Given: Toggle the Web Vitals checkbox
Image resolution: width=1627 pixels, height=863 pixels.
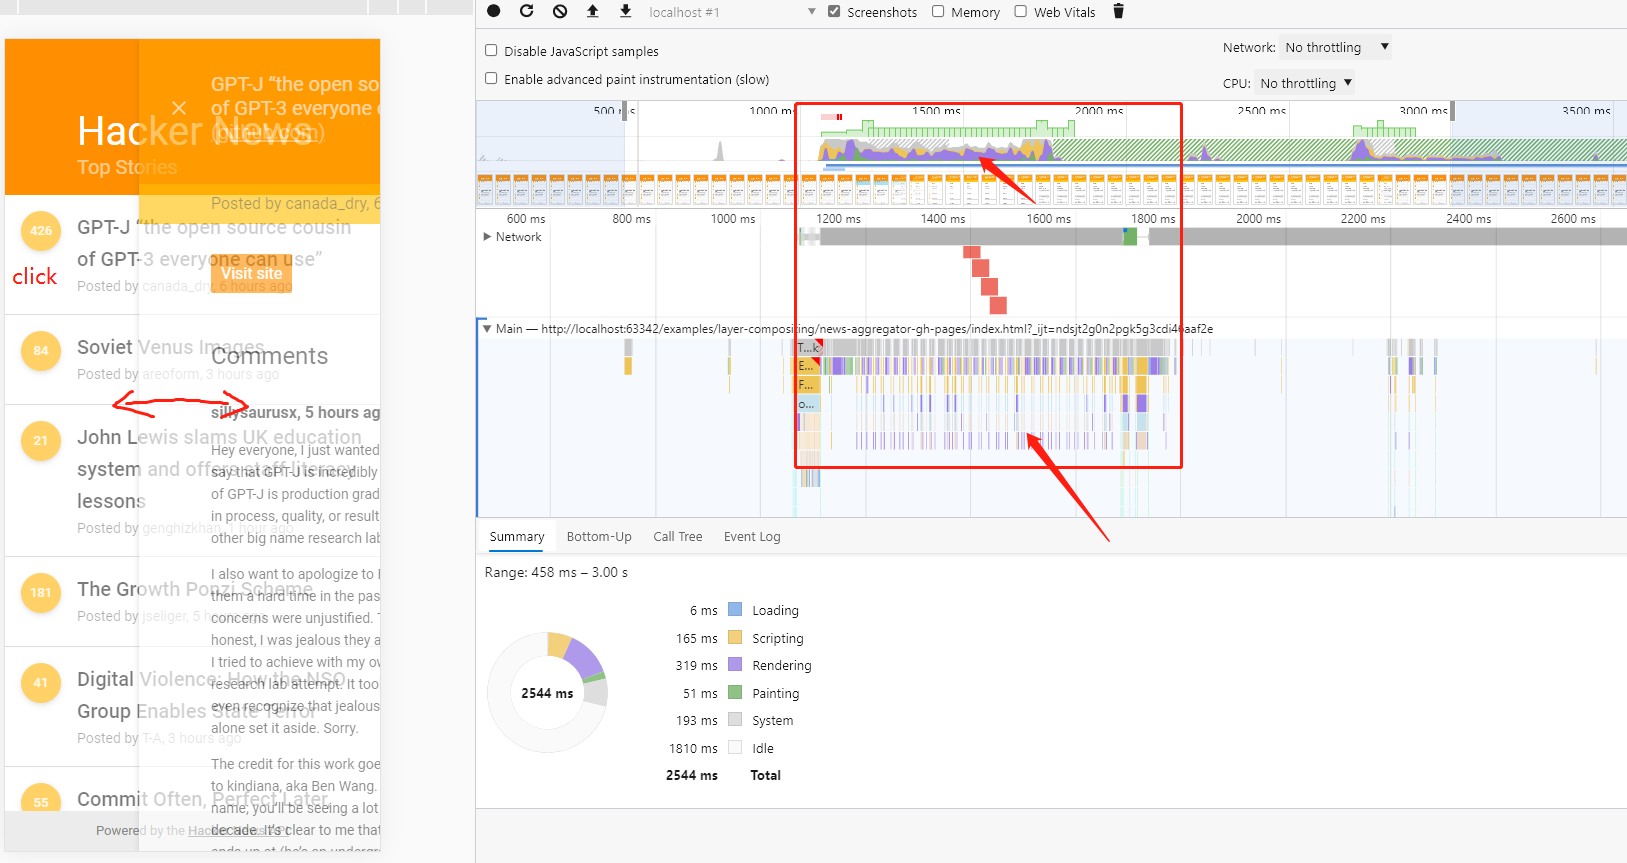Looking at the screenshot, I should tap(1021, 12).
